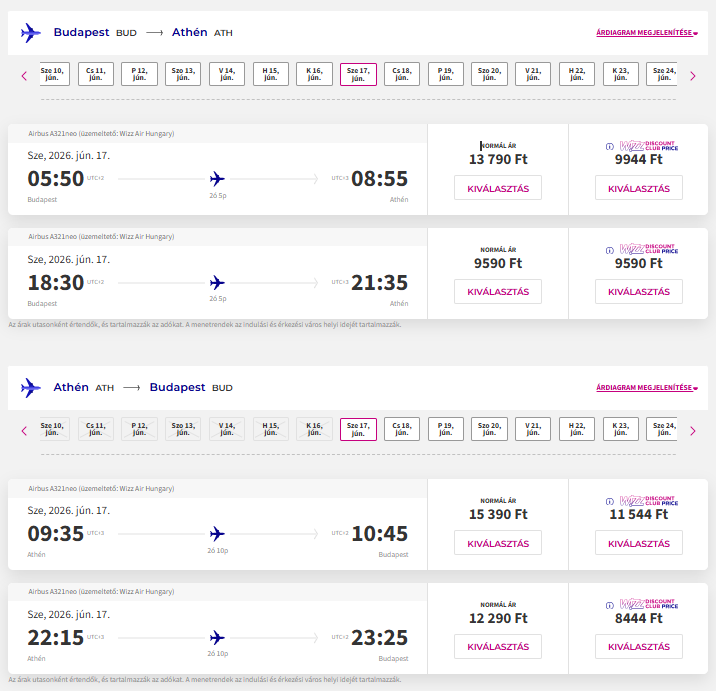Choose the 12 290 Ft normal price fare
The width and height of the screenshot is (716, 691).
pyautogui.click(x=498, y=647)
